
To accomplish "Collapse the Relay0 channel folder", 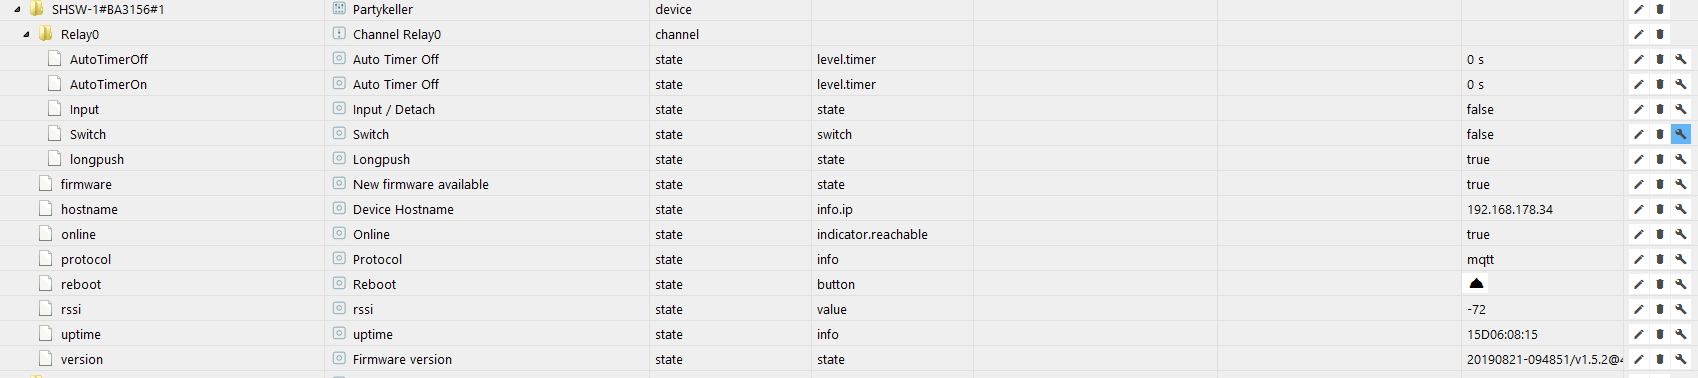I will (26, 34).
